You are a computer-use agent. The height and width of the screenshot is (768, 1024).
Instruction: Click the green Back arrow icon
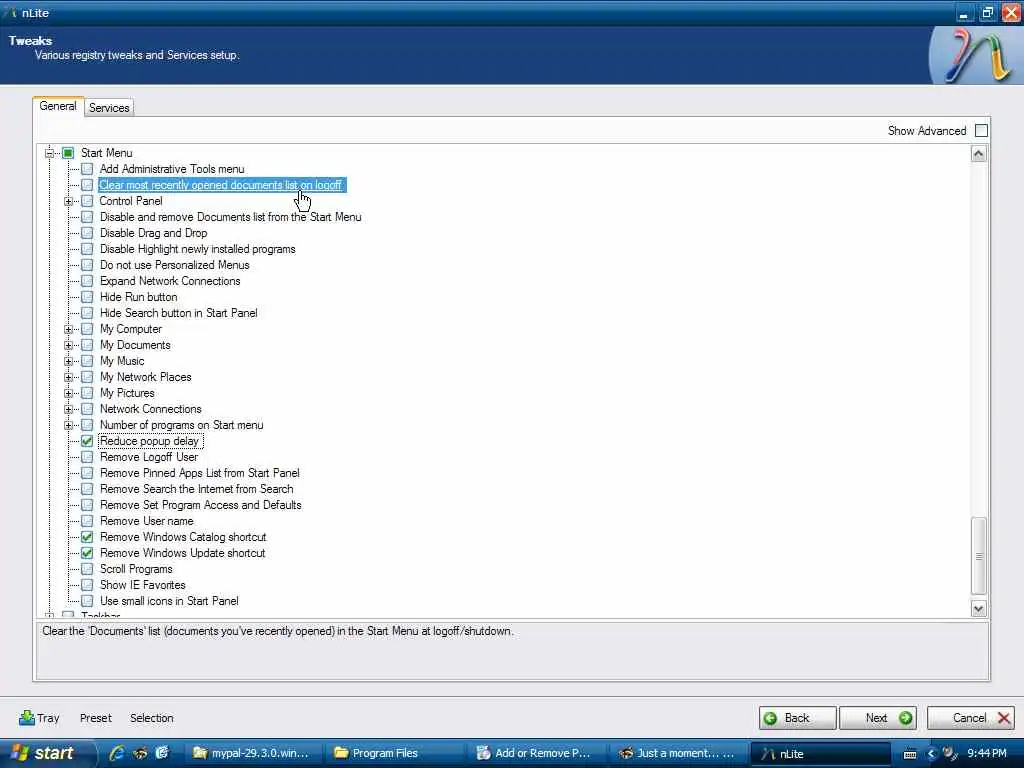click(x=770, y=718)
